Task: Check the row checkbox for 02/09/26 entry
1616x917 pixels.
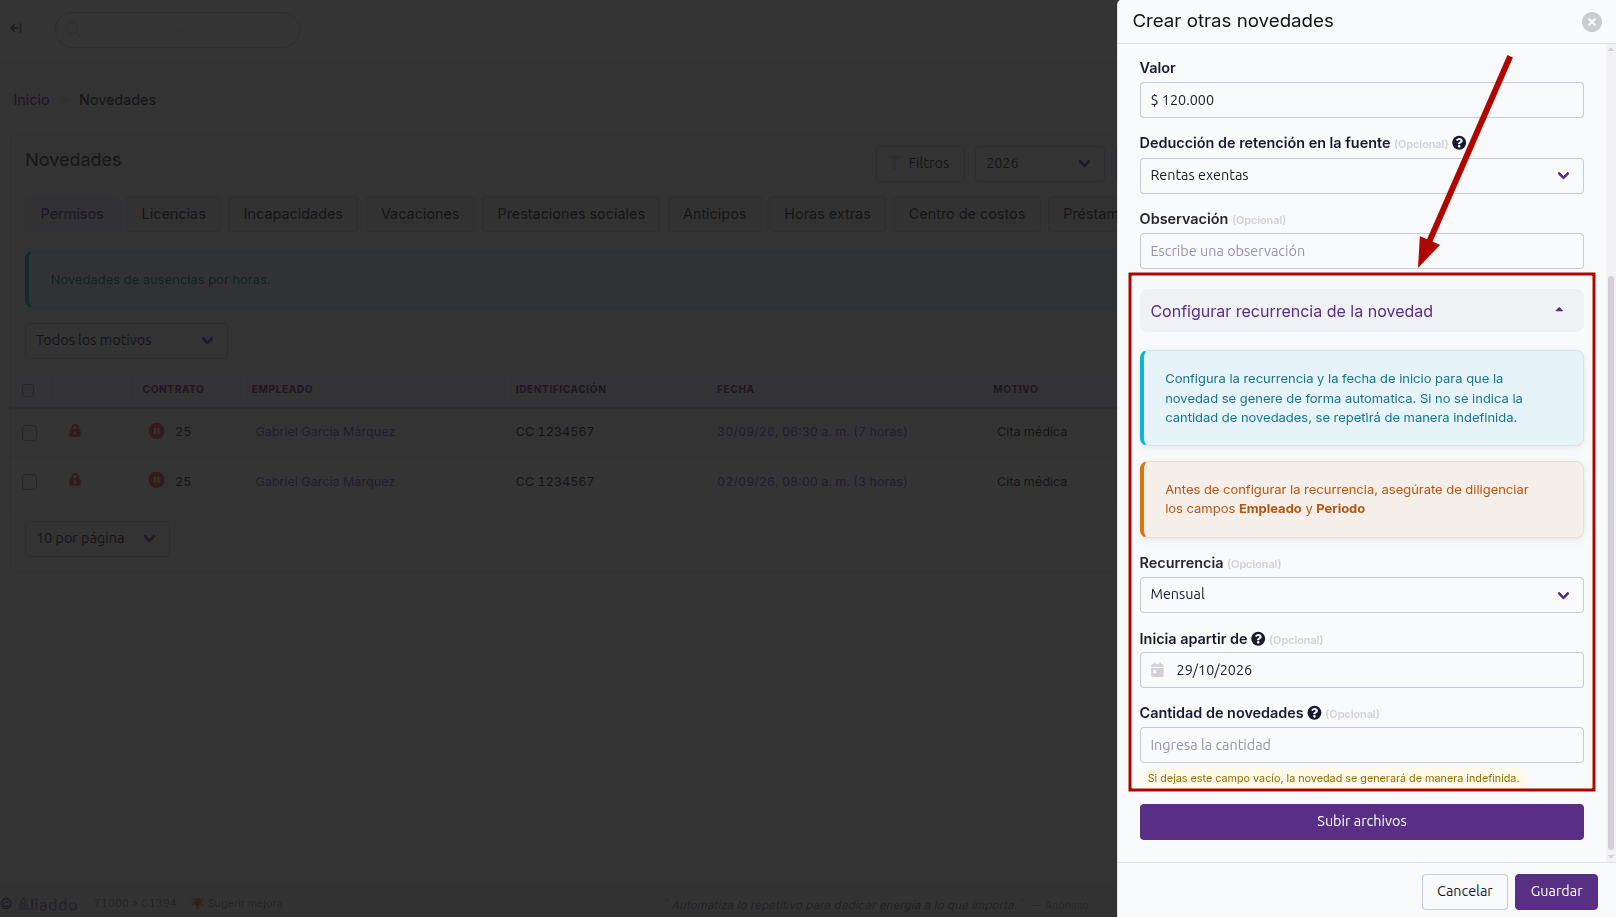Action: tap(29, 482)
